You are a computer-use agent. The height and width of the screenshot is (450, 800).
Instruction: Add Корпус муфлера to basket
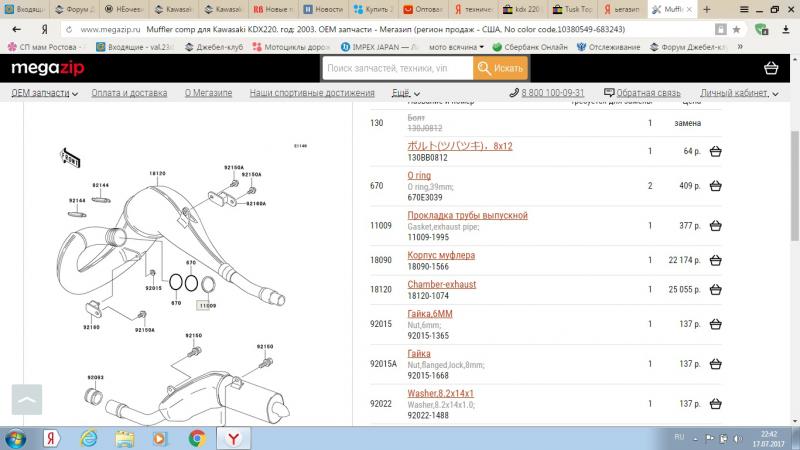click(x=716, y=261)
